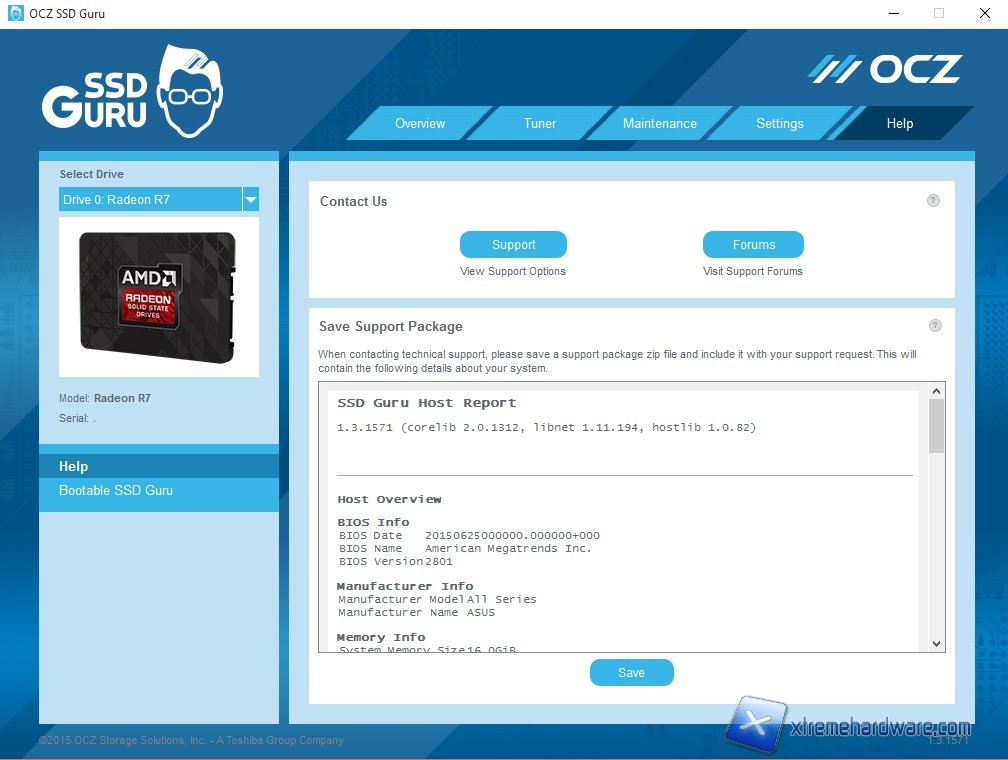Click the OCZ brand logo
Viewport: 1008px width, 760px height.
click(884, 69)
